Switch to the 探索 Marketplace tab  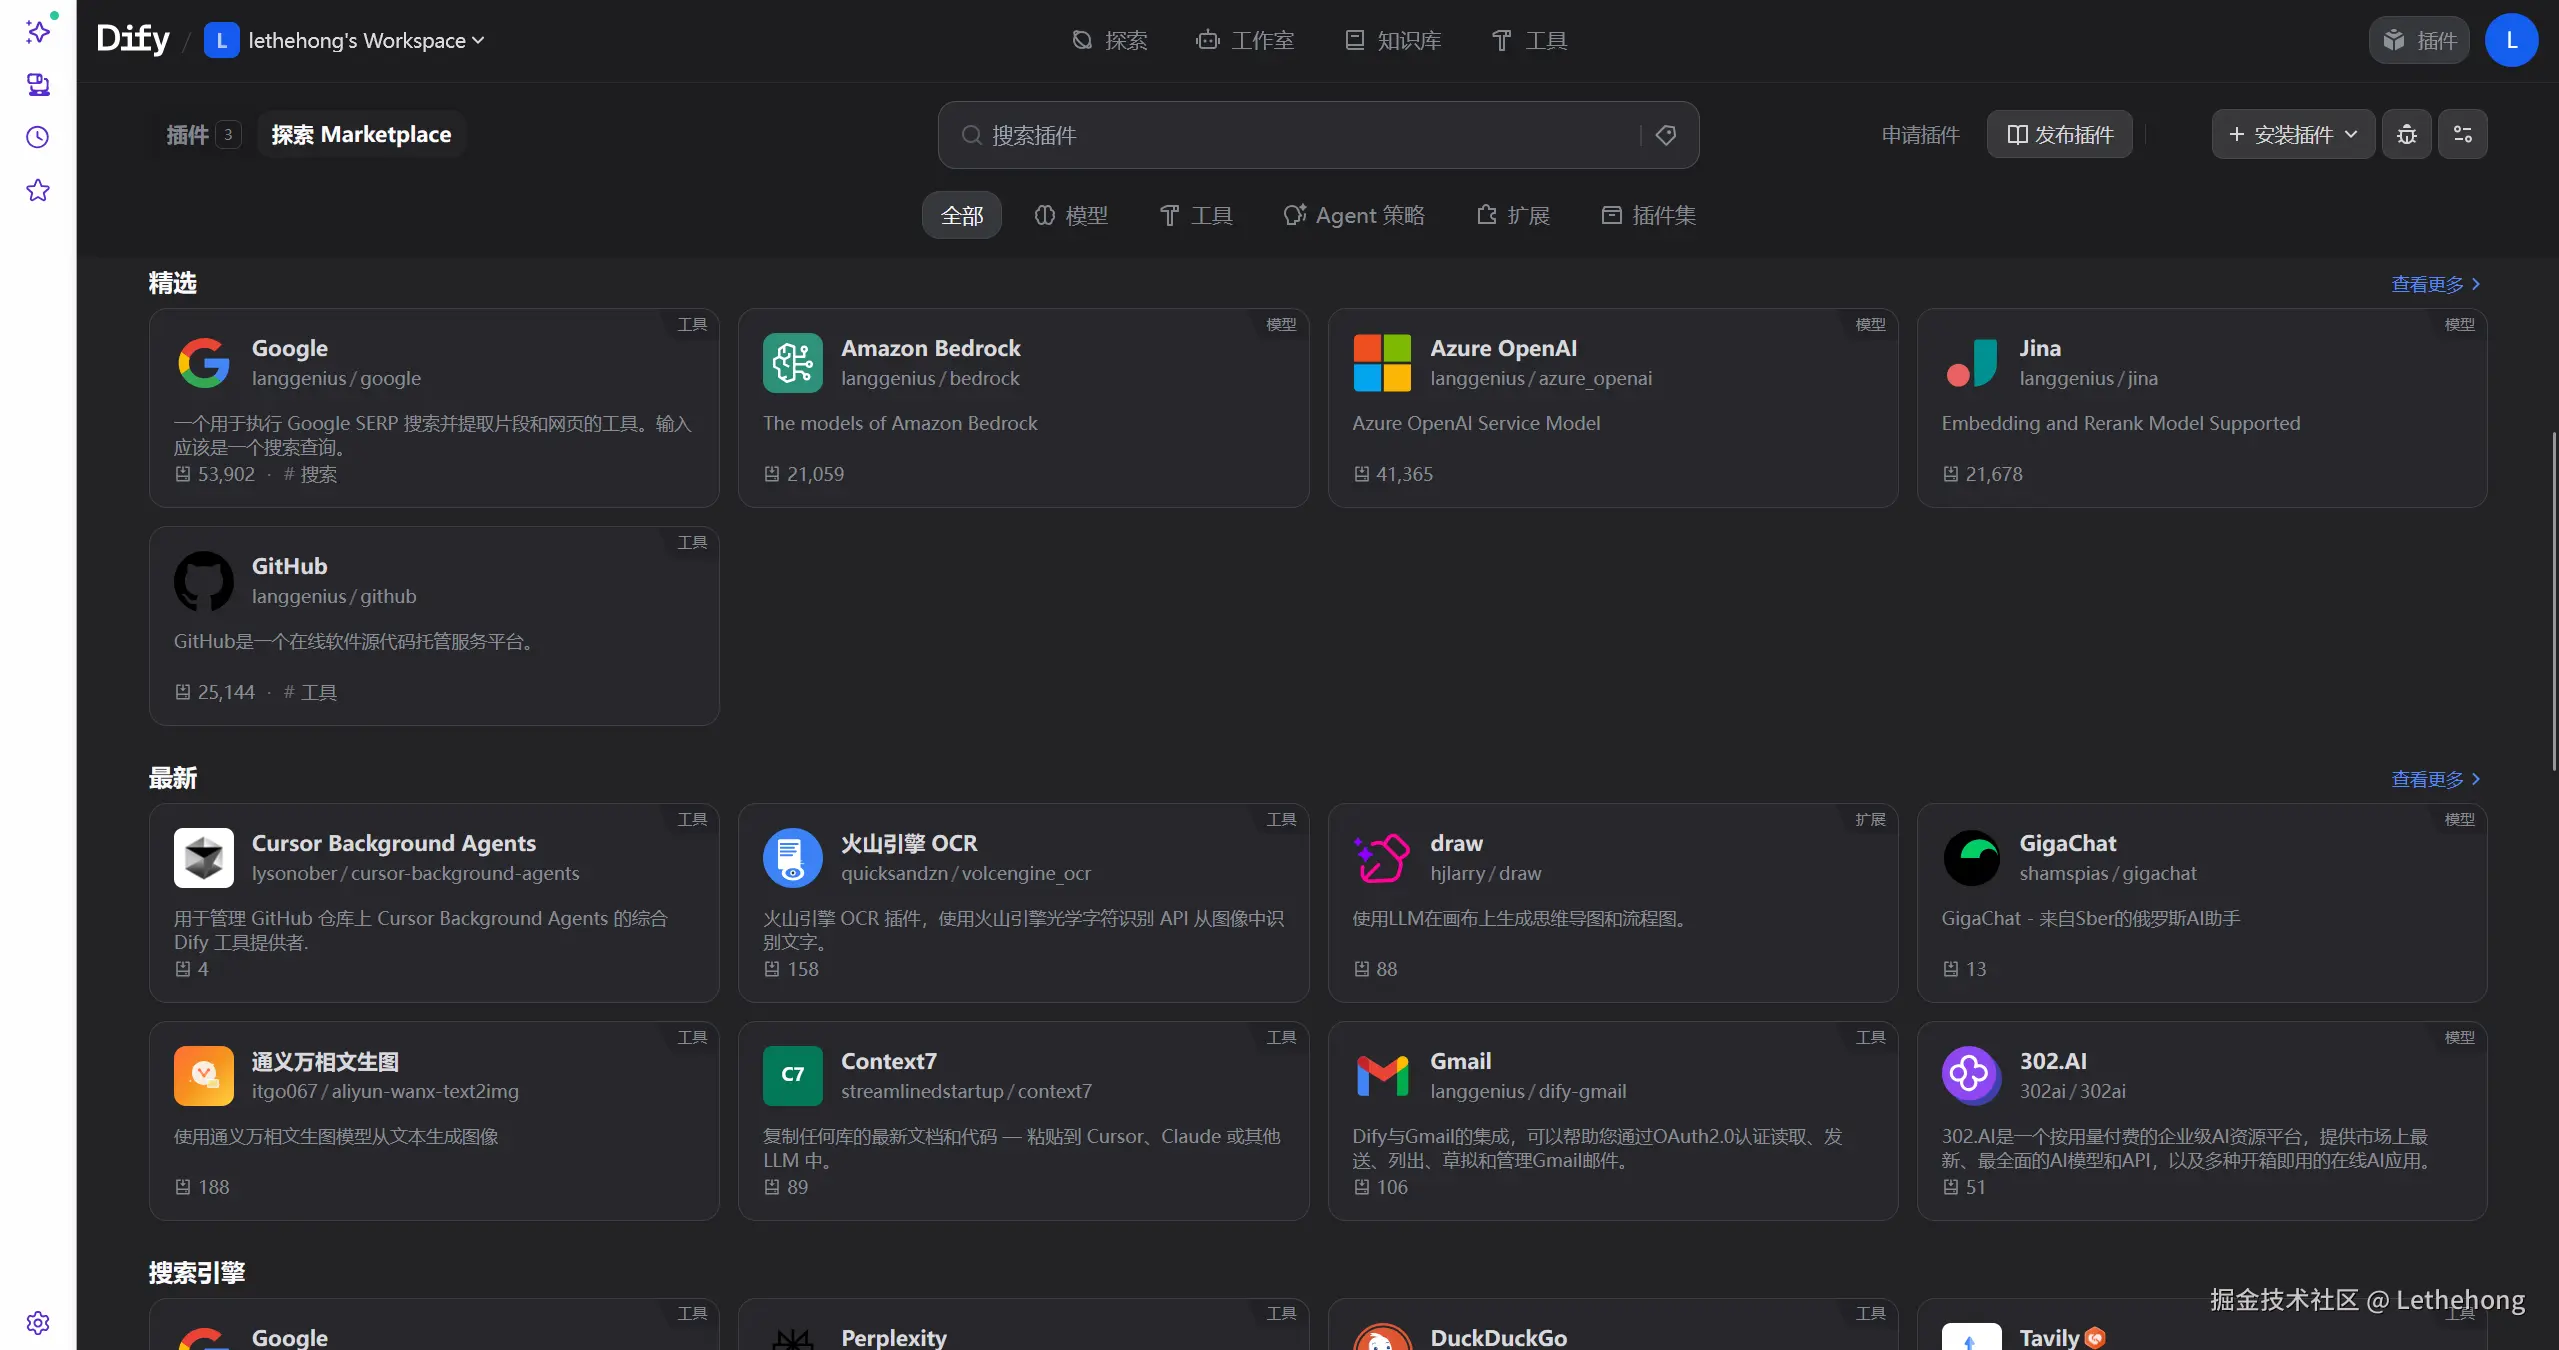point(361,134)
